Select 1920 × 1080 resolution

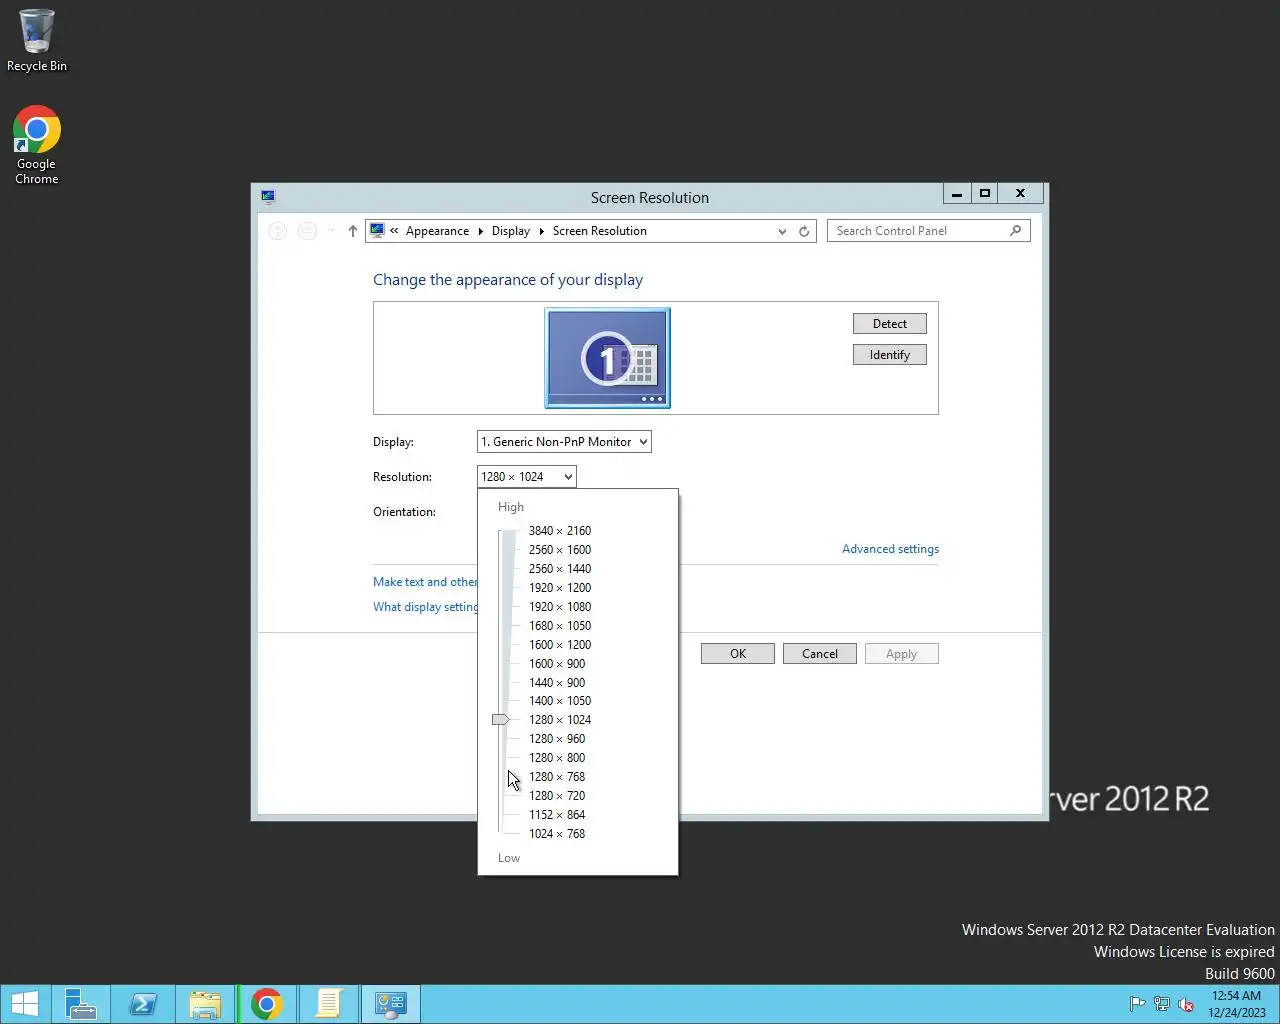click(560, 607)
